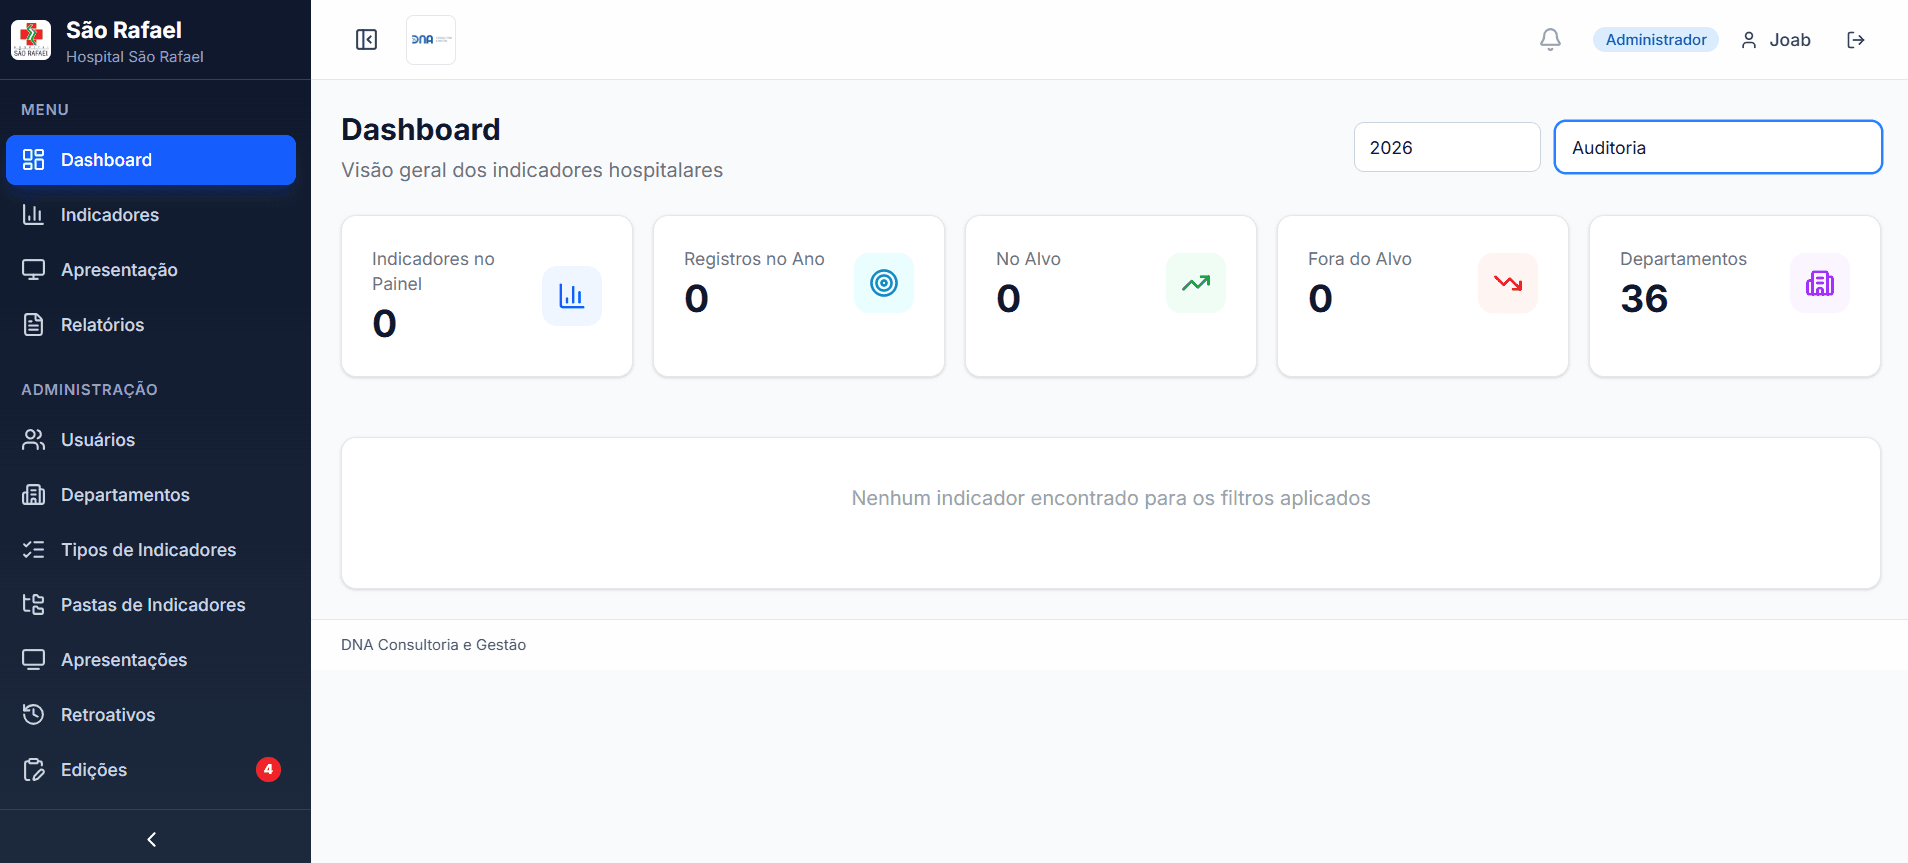This screenshot has height=863, width=1908.
Task: Click the Tipos de Indicadores checklist icon
Action: 34,550
